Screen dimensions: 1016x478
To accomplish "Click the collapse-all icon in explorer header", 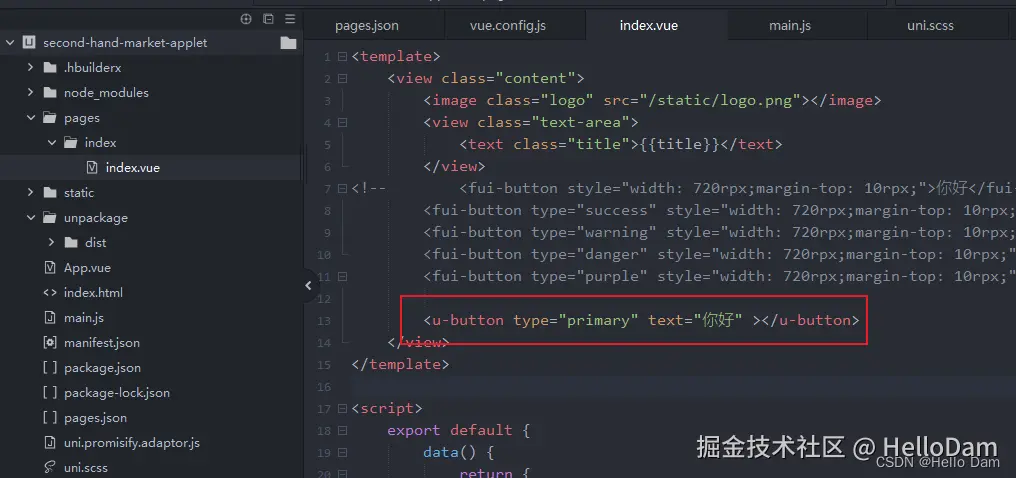I will click(x=268, y=19).
